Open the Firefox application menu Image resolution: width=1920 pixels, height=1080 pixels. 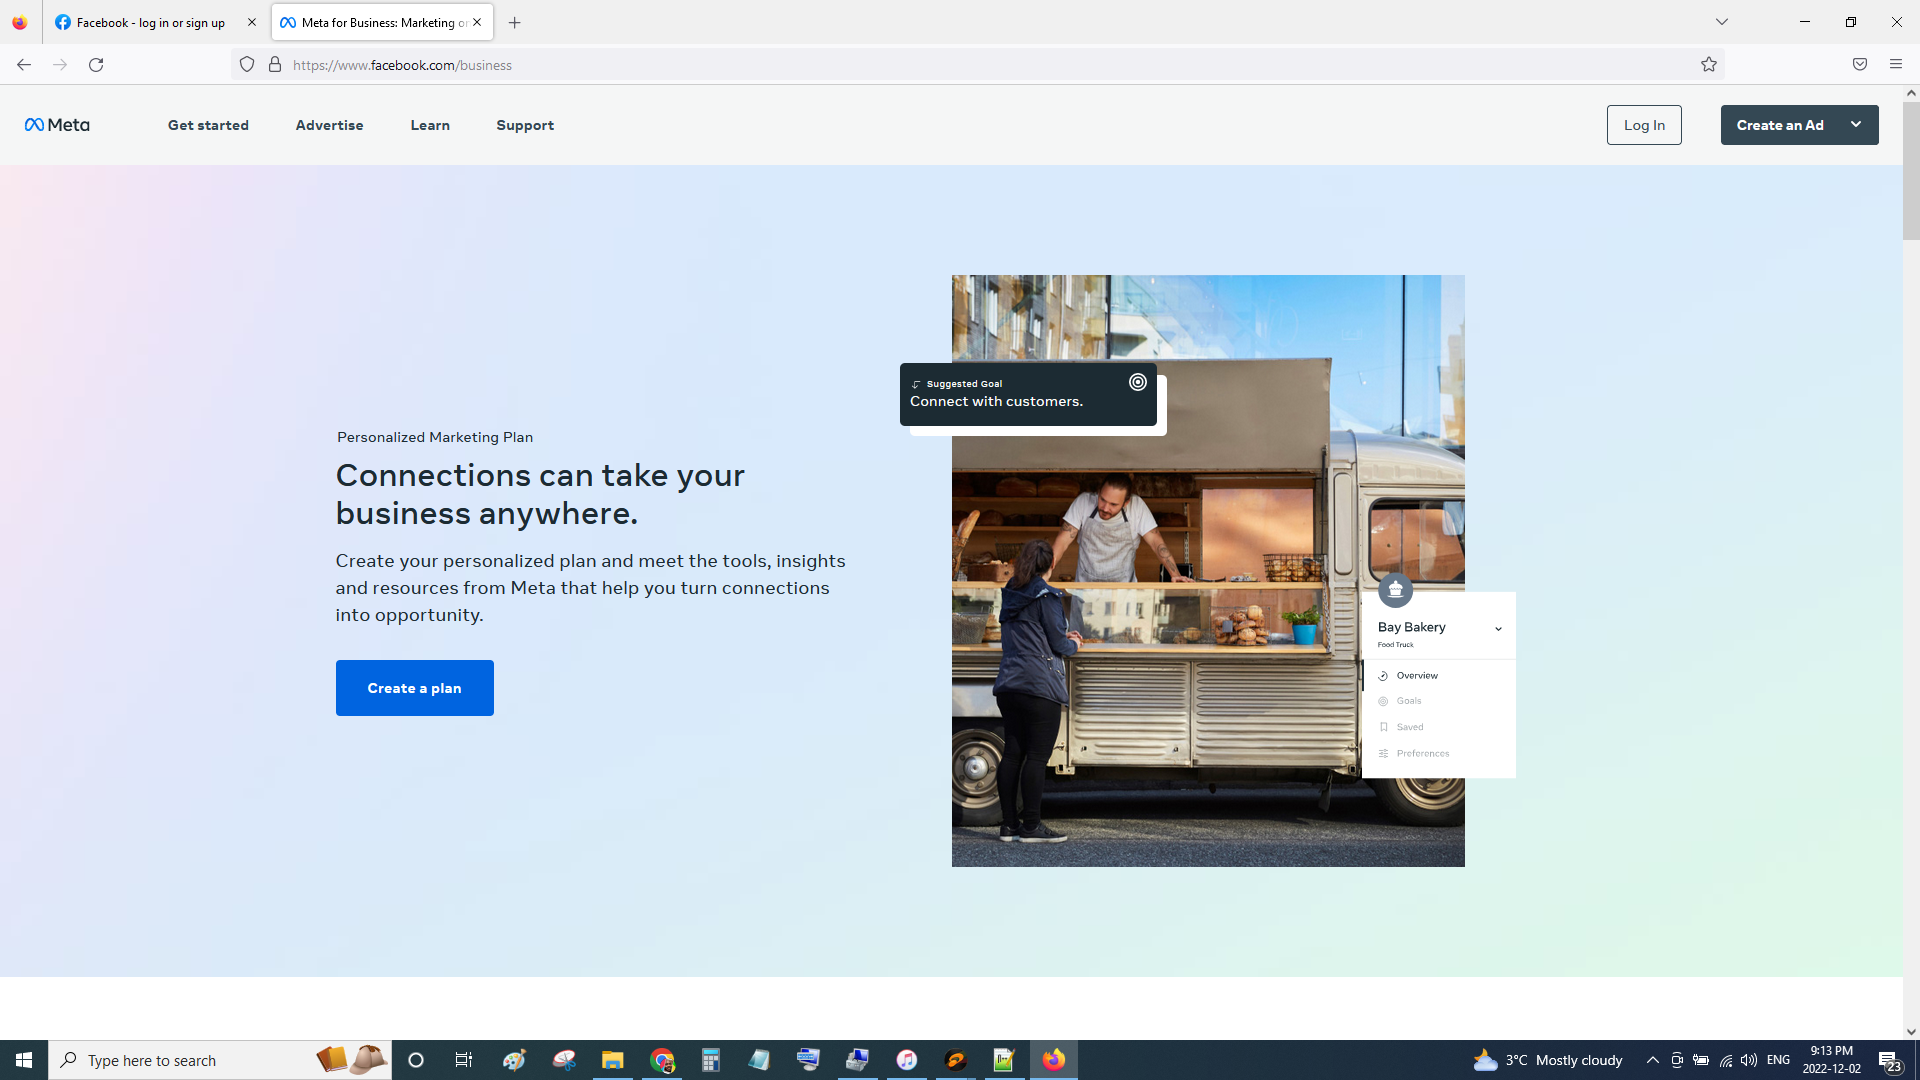pyautogui.click(x=1896, y=65)
